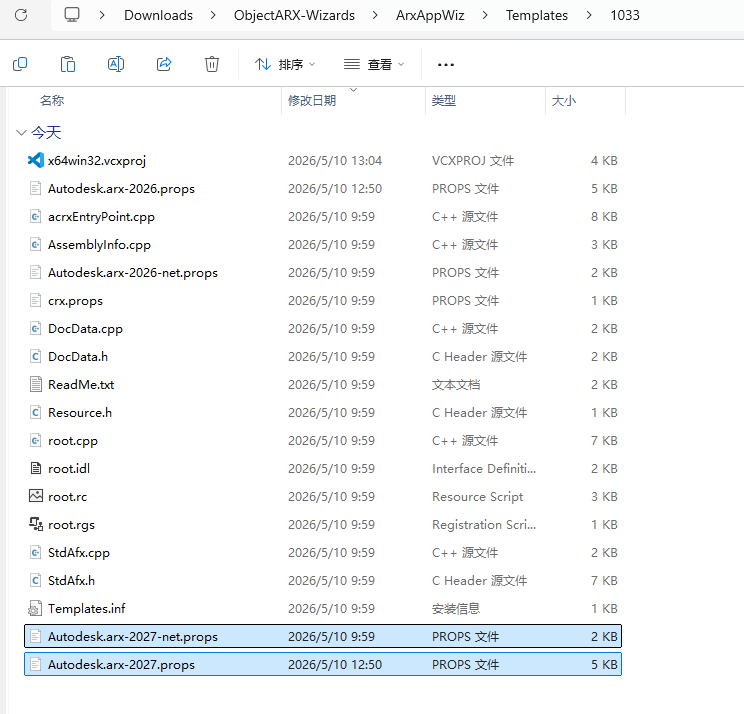Click the This PC monitor icon
Screen dimensions: 744x714
pyautogui.click(x=72, y=15)
